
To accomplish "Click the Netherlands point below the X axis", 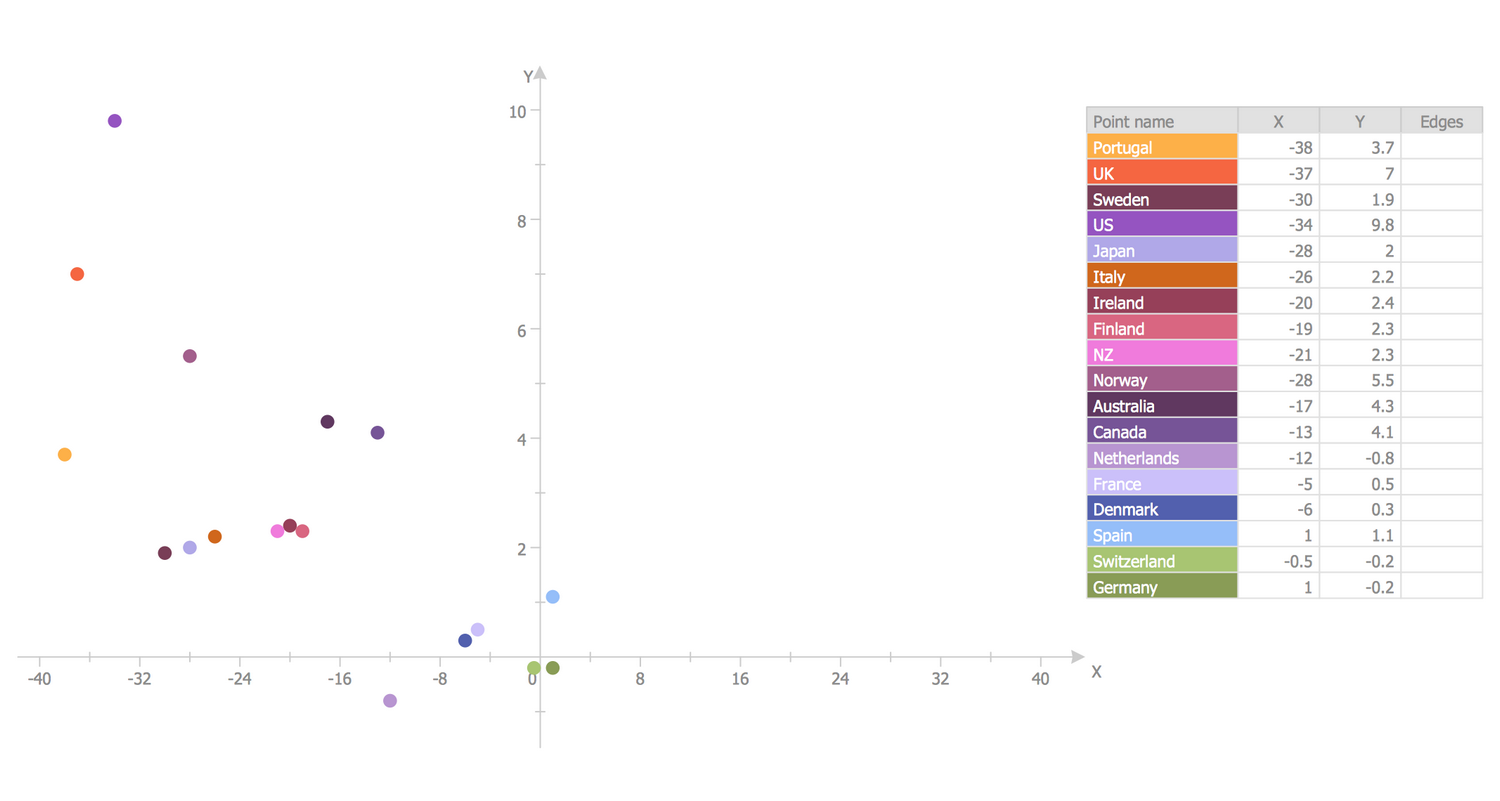I will coord(390,701).
